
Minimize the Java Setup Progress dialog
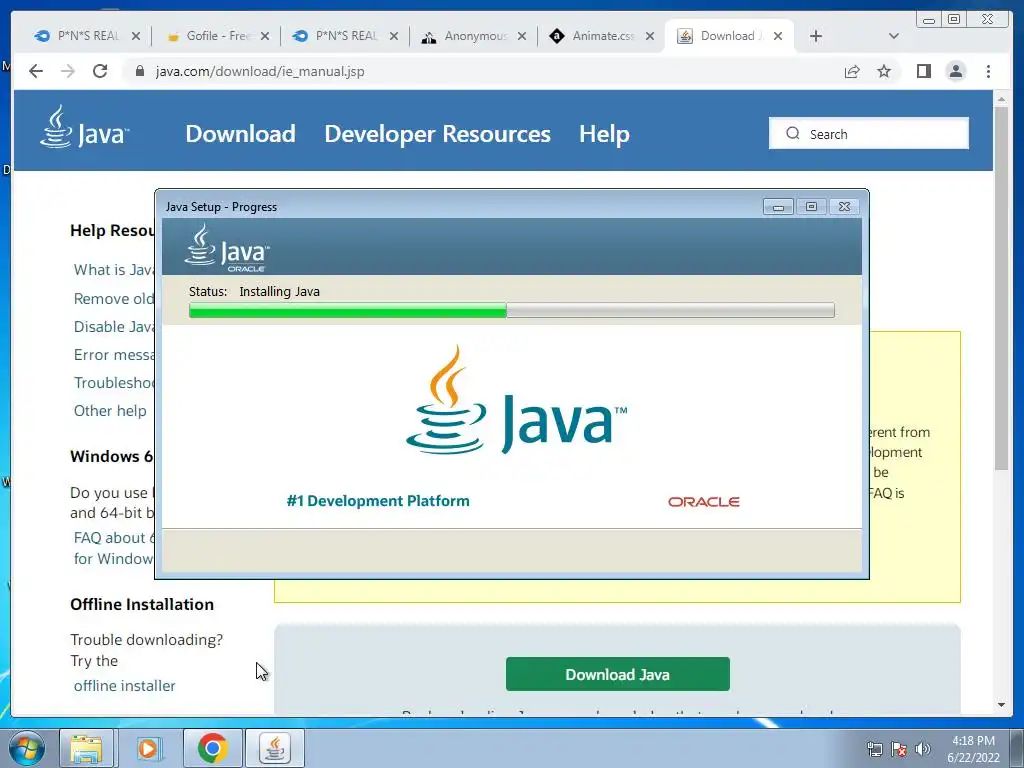pyautogui.click(x=778, y=206)
